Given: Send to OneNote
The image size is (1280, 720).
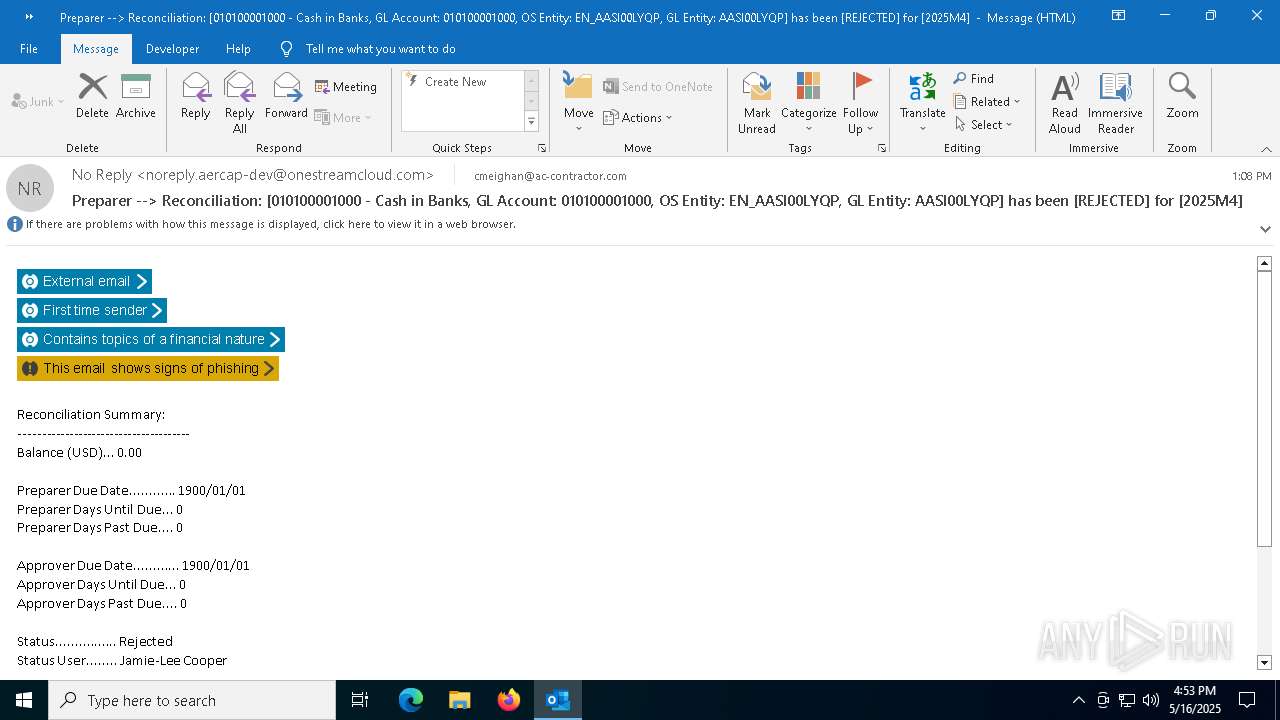Looking at the screenshot, I should coord(658,87).
